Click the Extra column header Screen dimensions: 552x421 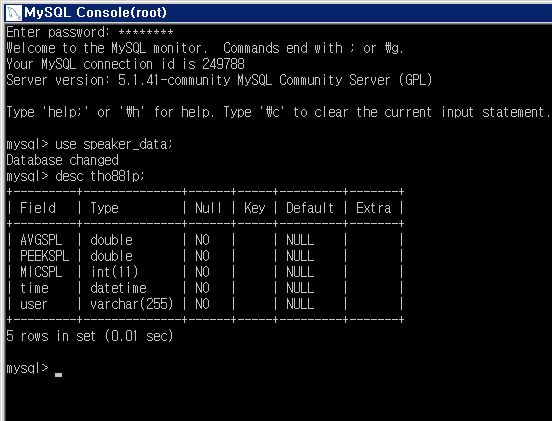pyautogui.click(x=373, y=208)
